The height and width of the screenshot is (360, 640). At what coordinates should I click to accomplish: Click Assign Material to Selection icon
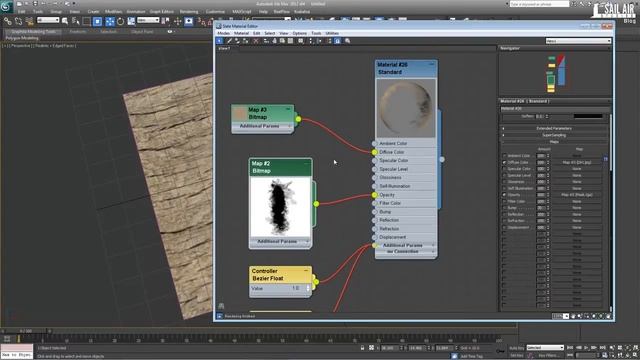245,41
